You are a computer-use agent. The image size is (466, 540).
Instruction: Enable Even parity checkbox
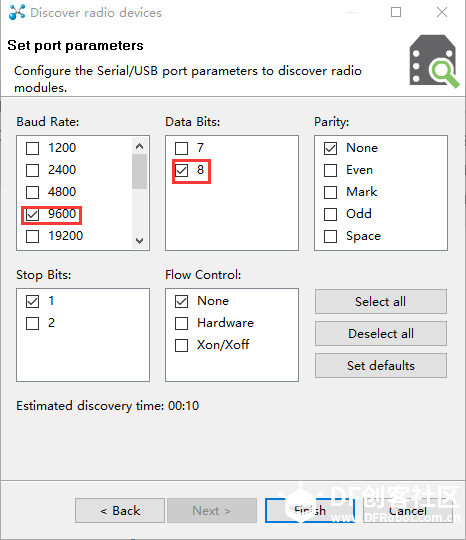coord(330,170)
